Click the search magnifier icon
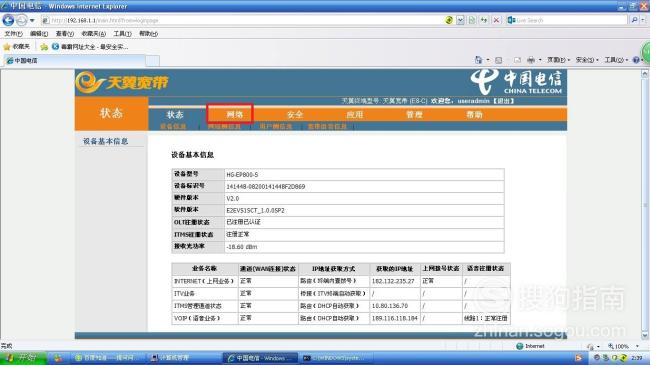The height and width of the screenshot is (365, 650). [x=634, y=20]
